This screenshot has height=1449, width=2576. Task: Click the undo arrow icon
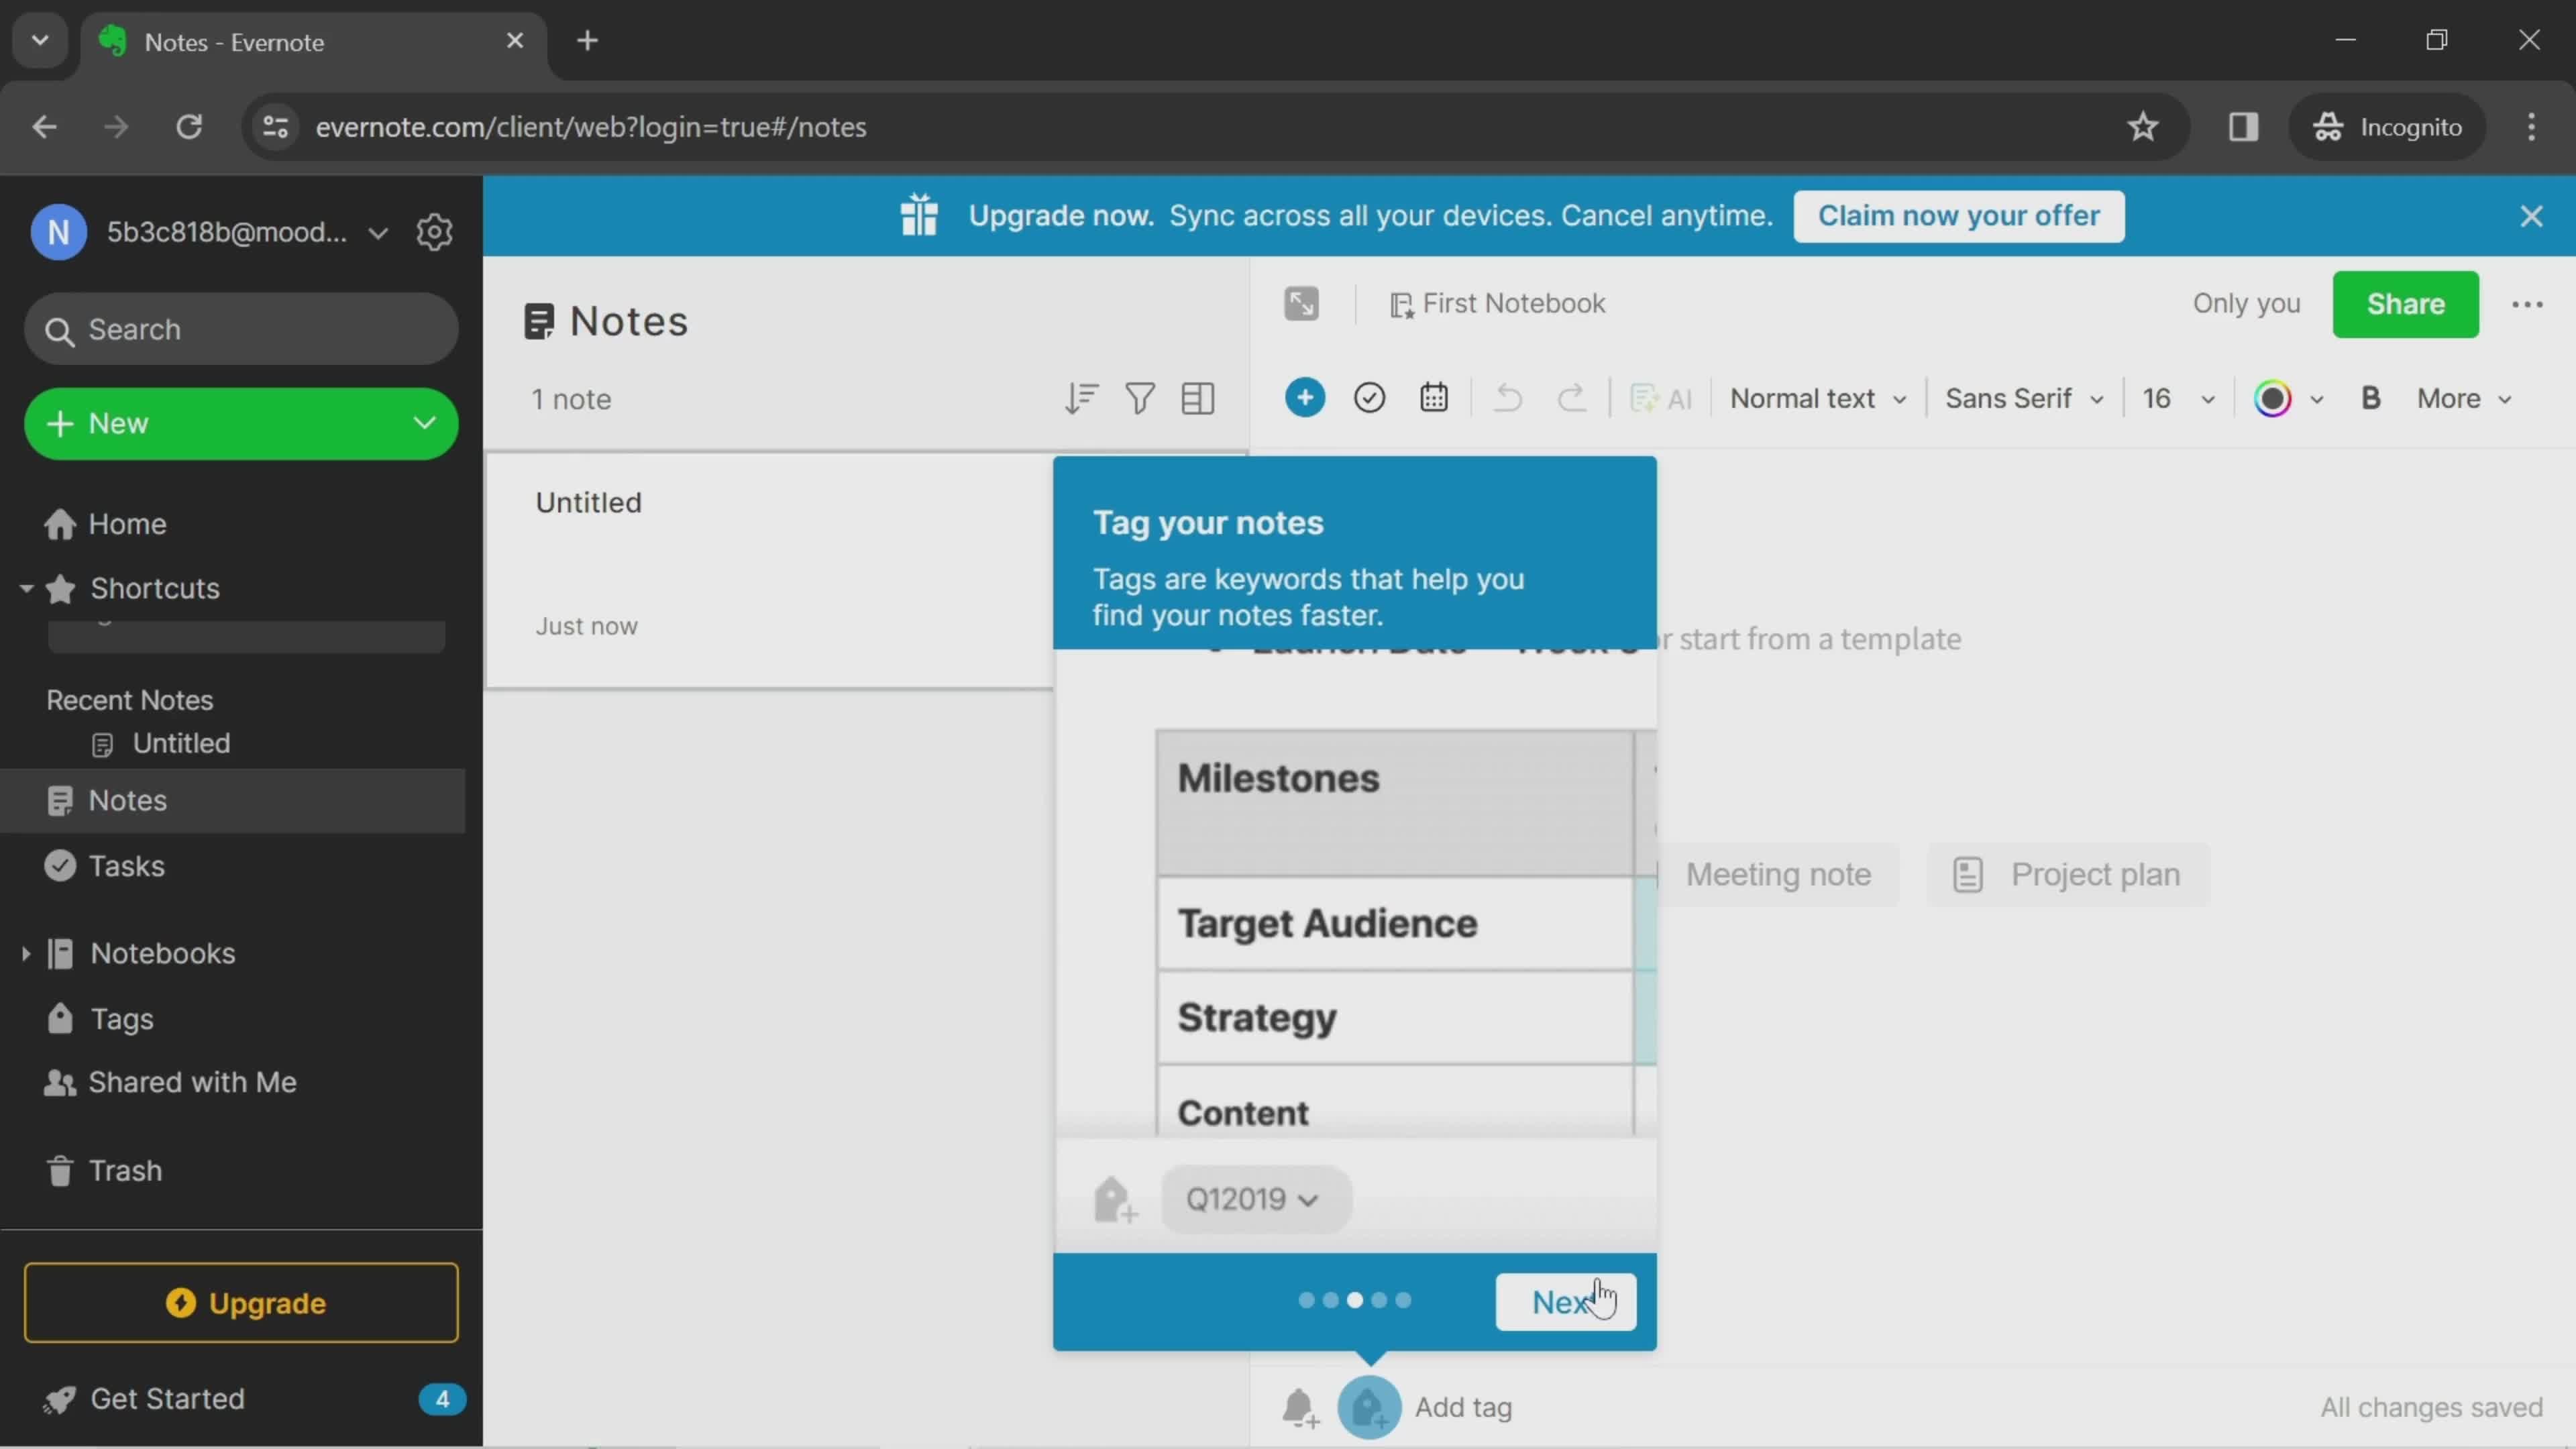(x=1505, y=398)
